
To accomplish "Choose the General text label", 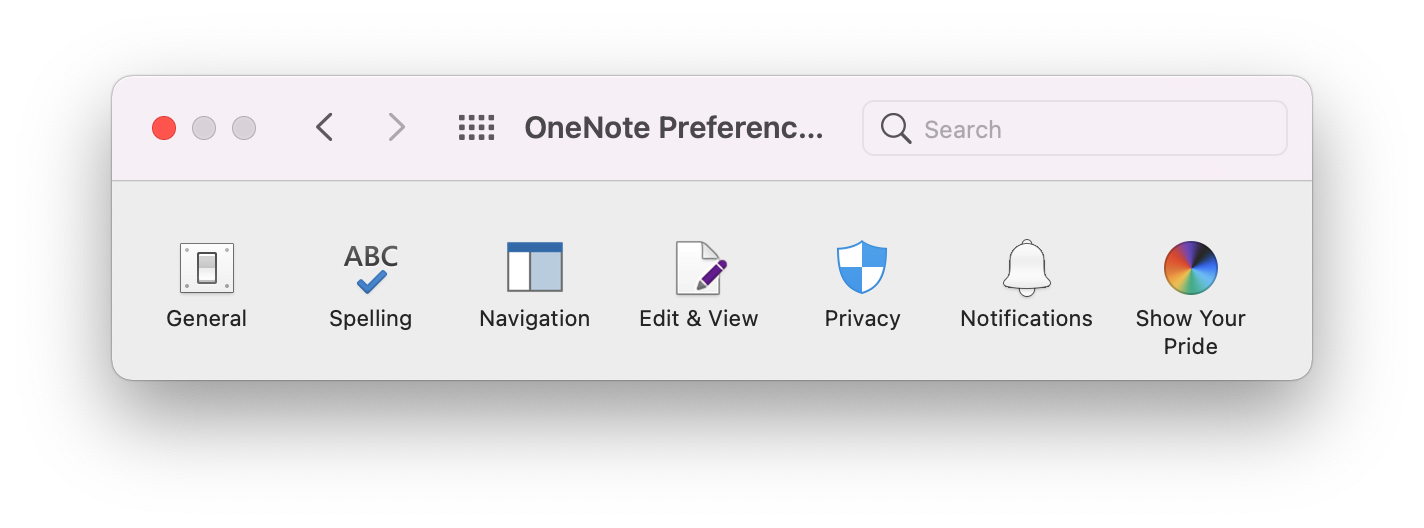I will coord(207,319).
